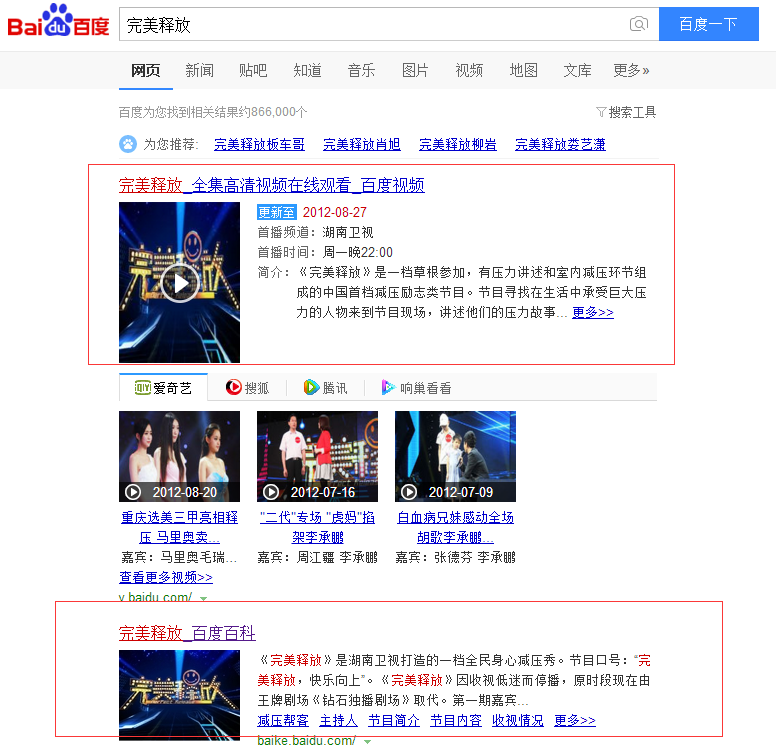776x748 pixels.
Task: Open the 知道 tab
Action: pos(307,70)
